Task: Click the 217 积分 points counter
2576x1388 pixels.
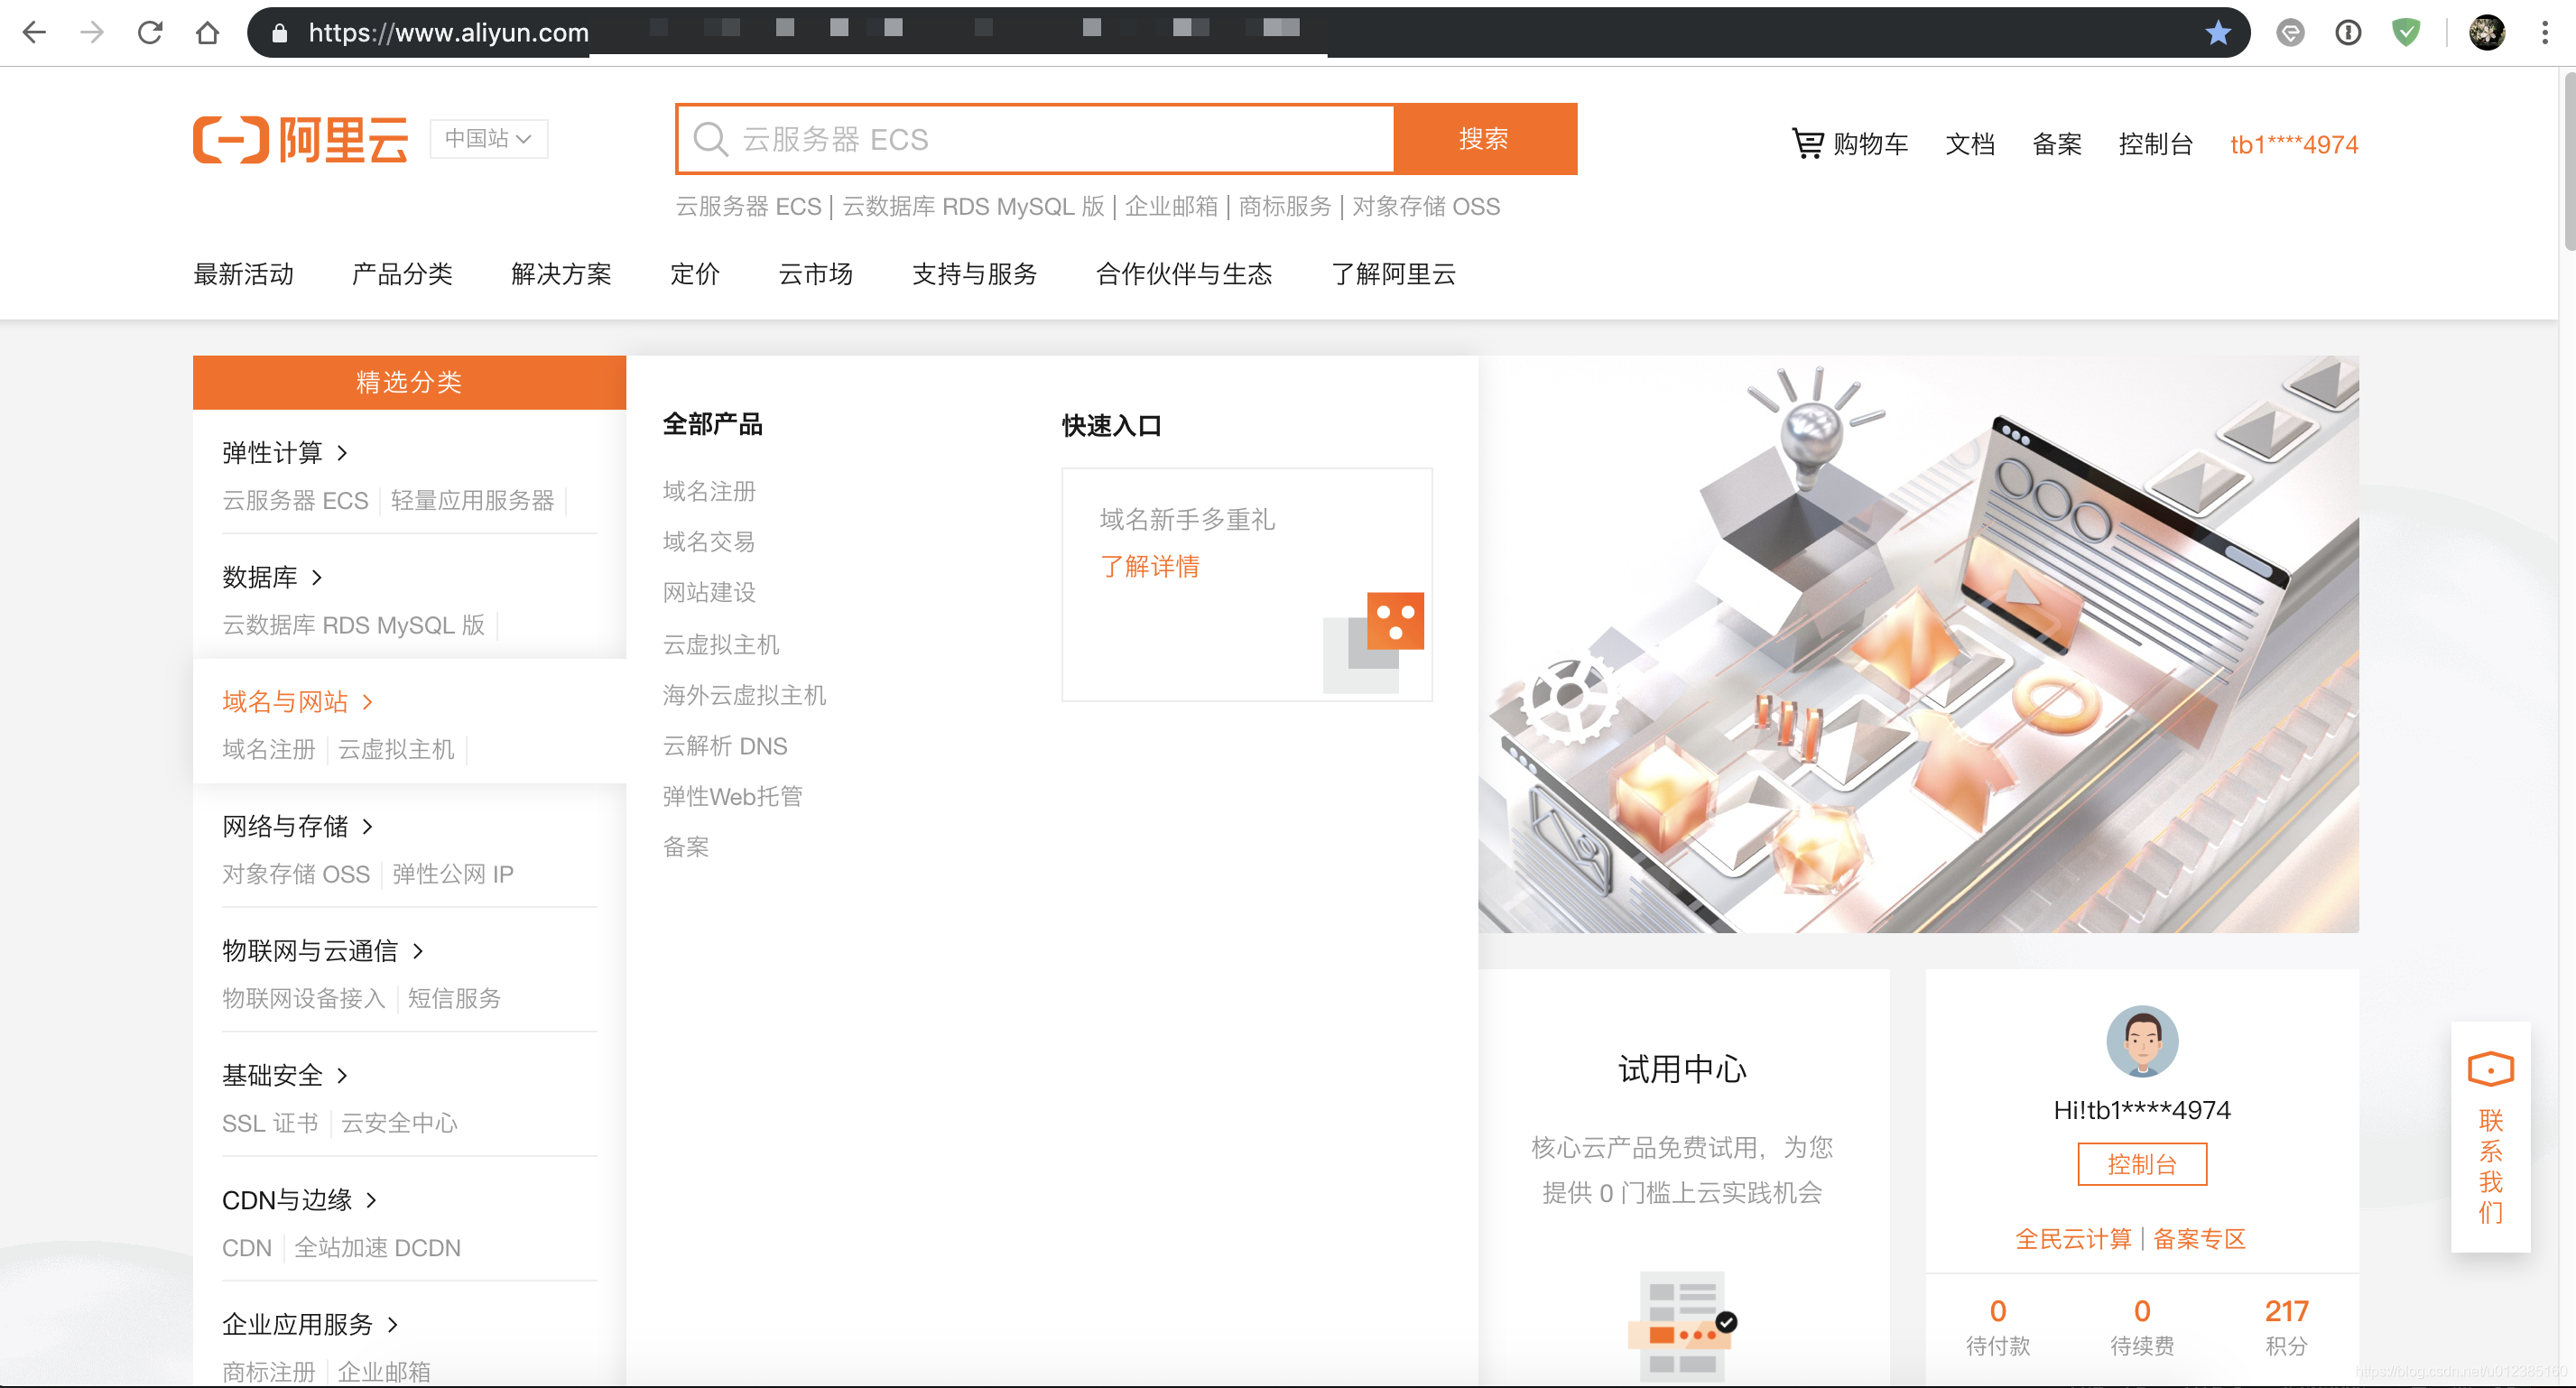Action: coord(2286,1326)
